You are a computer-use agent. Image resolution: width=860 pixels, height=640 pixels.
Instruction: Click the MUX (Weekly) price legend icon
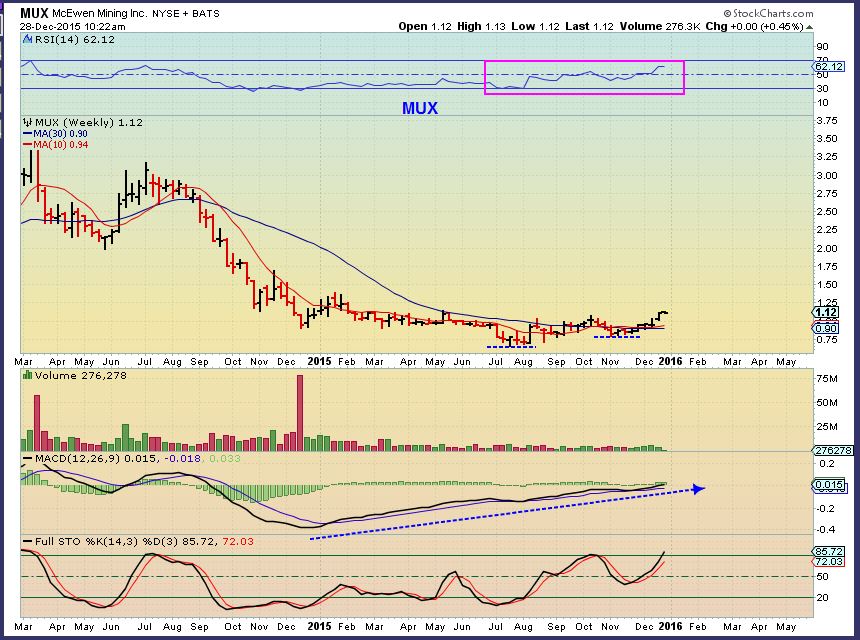click(27, 122)
